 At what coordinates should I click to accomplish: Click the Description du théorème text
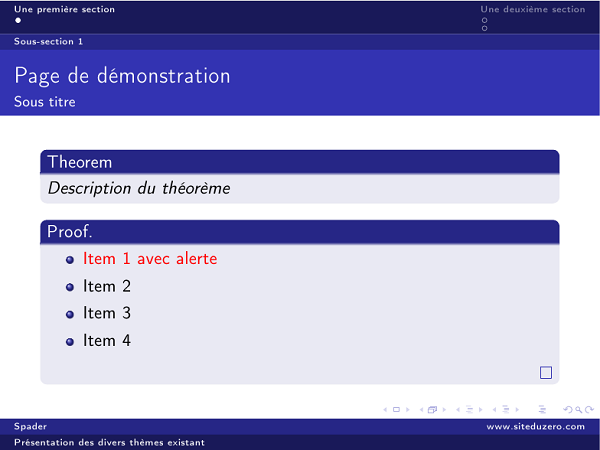(x=139, y=188)
